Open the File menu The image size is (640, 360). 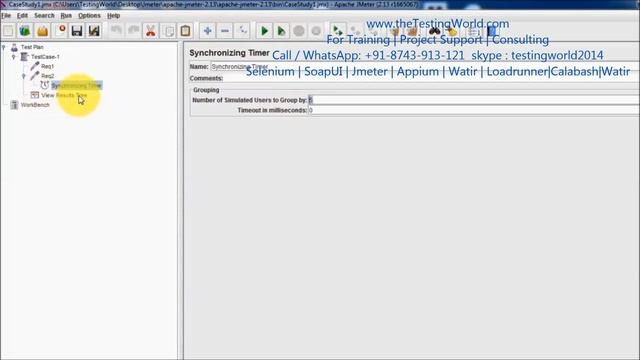6,16
